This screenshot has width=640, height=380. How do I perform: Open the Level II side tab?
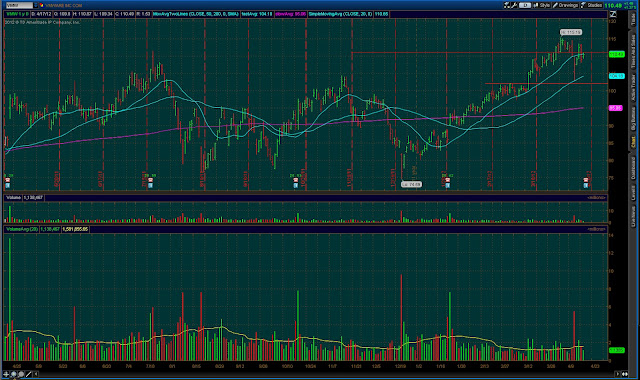pyautogui.click(x=633, y=193)
